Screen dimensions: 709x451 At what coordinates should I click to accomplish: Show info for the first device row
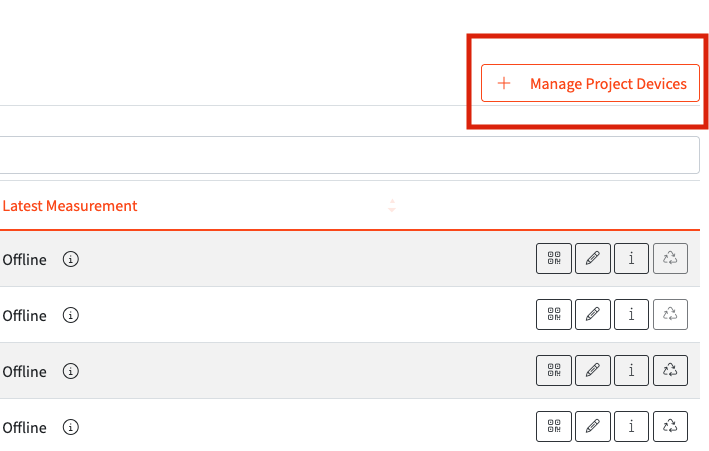[x=631, y=259]
